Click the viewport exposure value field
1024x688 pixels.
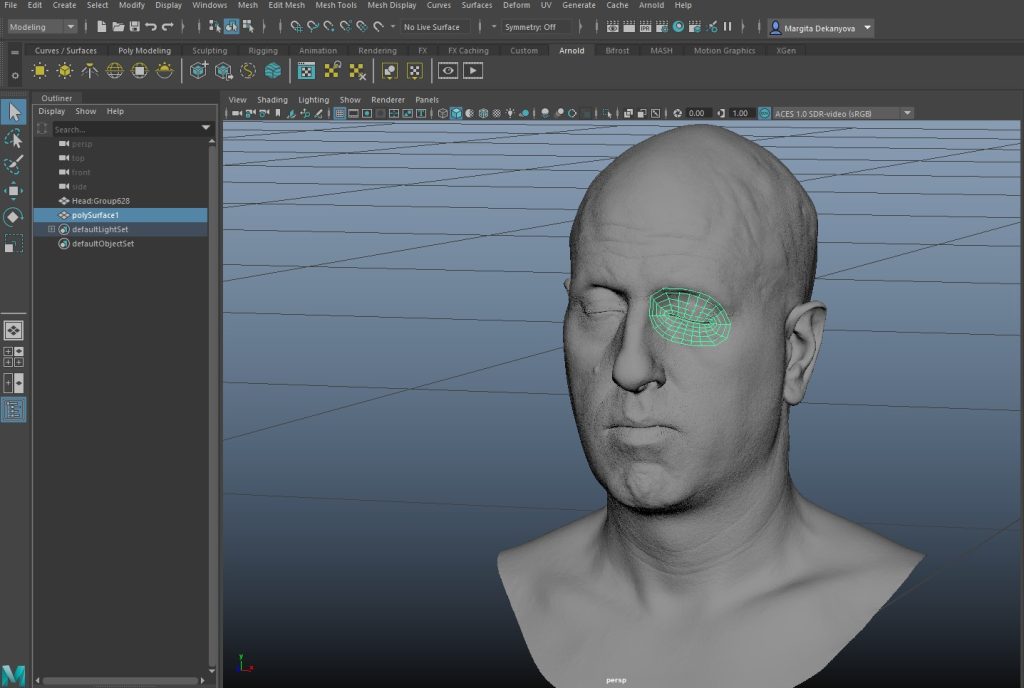click(697, 114)
